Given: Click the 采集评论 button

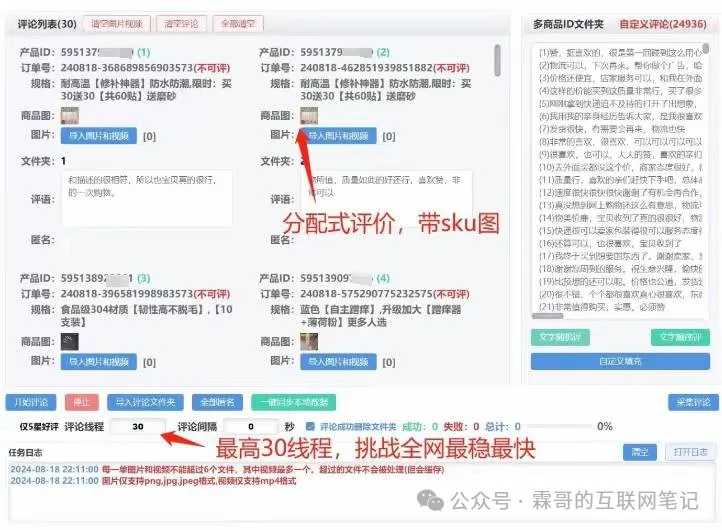Looking at the screenshot, I should coord(693,402).
